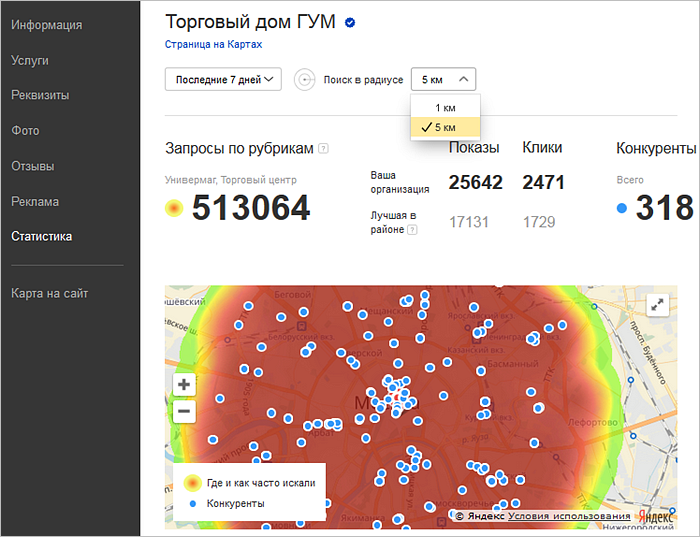Screen dimensions: 700x537
Task: Click the Торговый дом ГУМ title
Action: [x=250, y=22]
